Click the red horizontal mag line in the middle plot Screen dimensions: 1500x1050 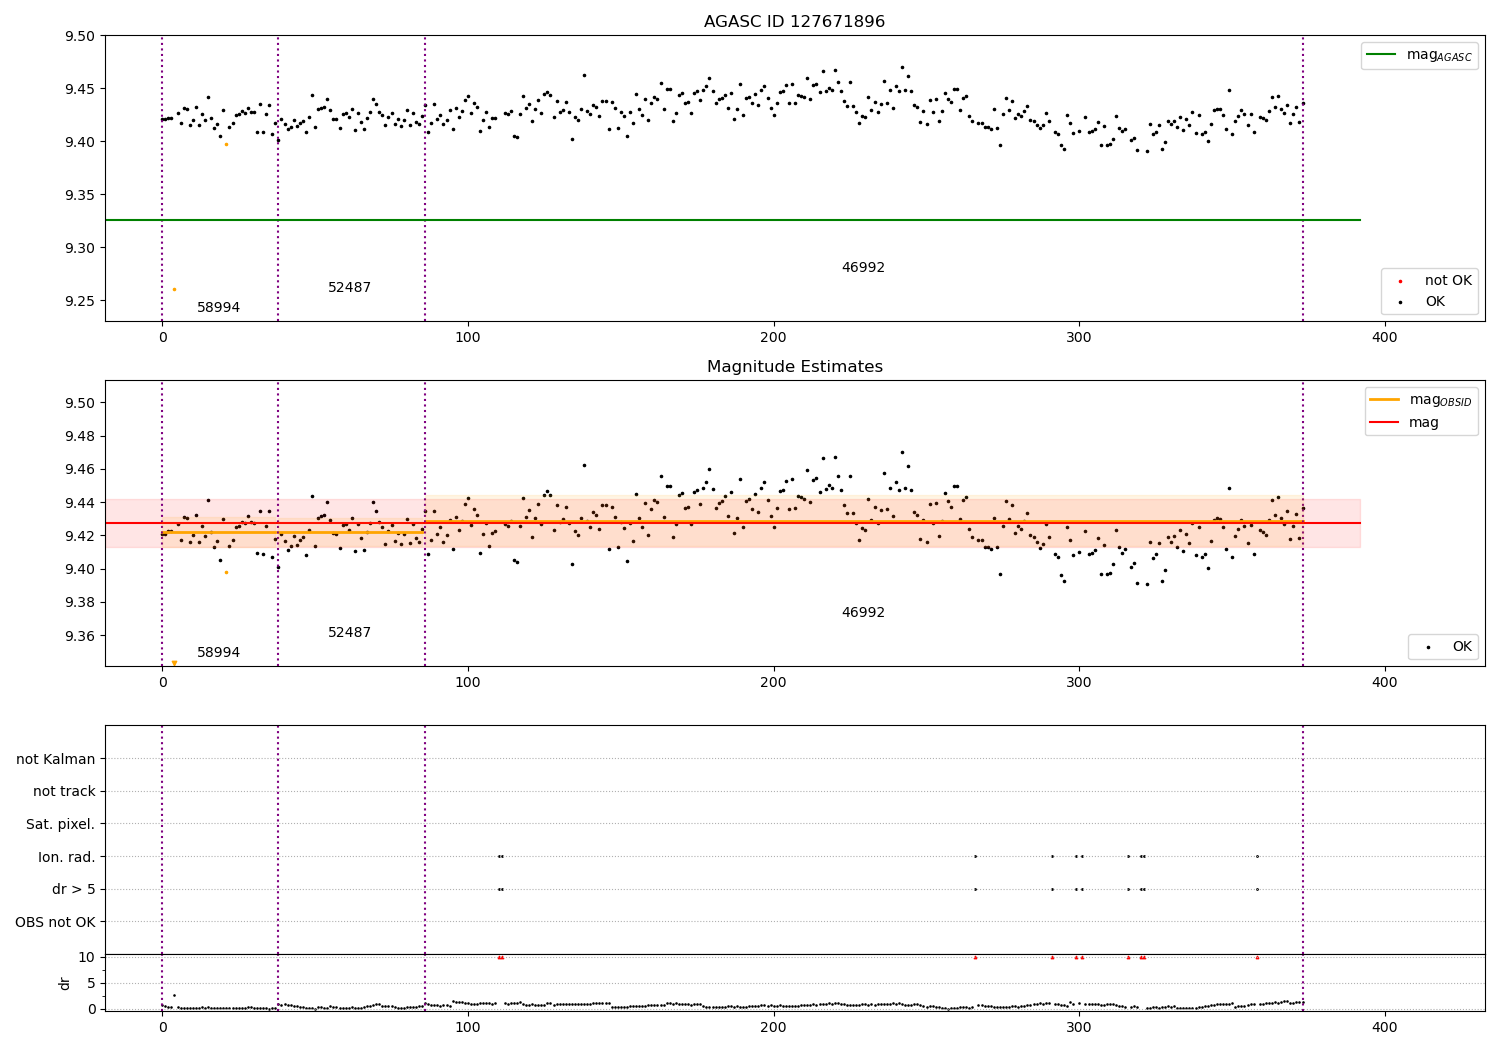coord(732,523)
